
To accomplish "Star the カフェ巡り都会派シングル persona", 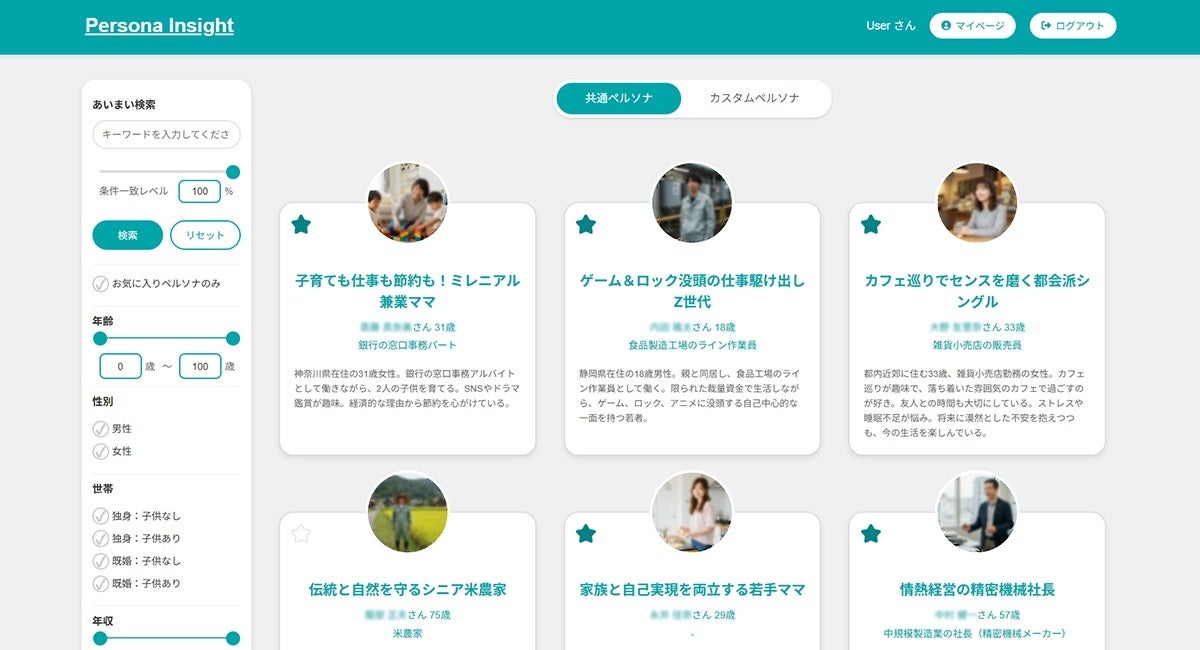I will click(x=869, y=226).
